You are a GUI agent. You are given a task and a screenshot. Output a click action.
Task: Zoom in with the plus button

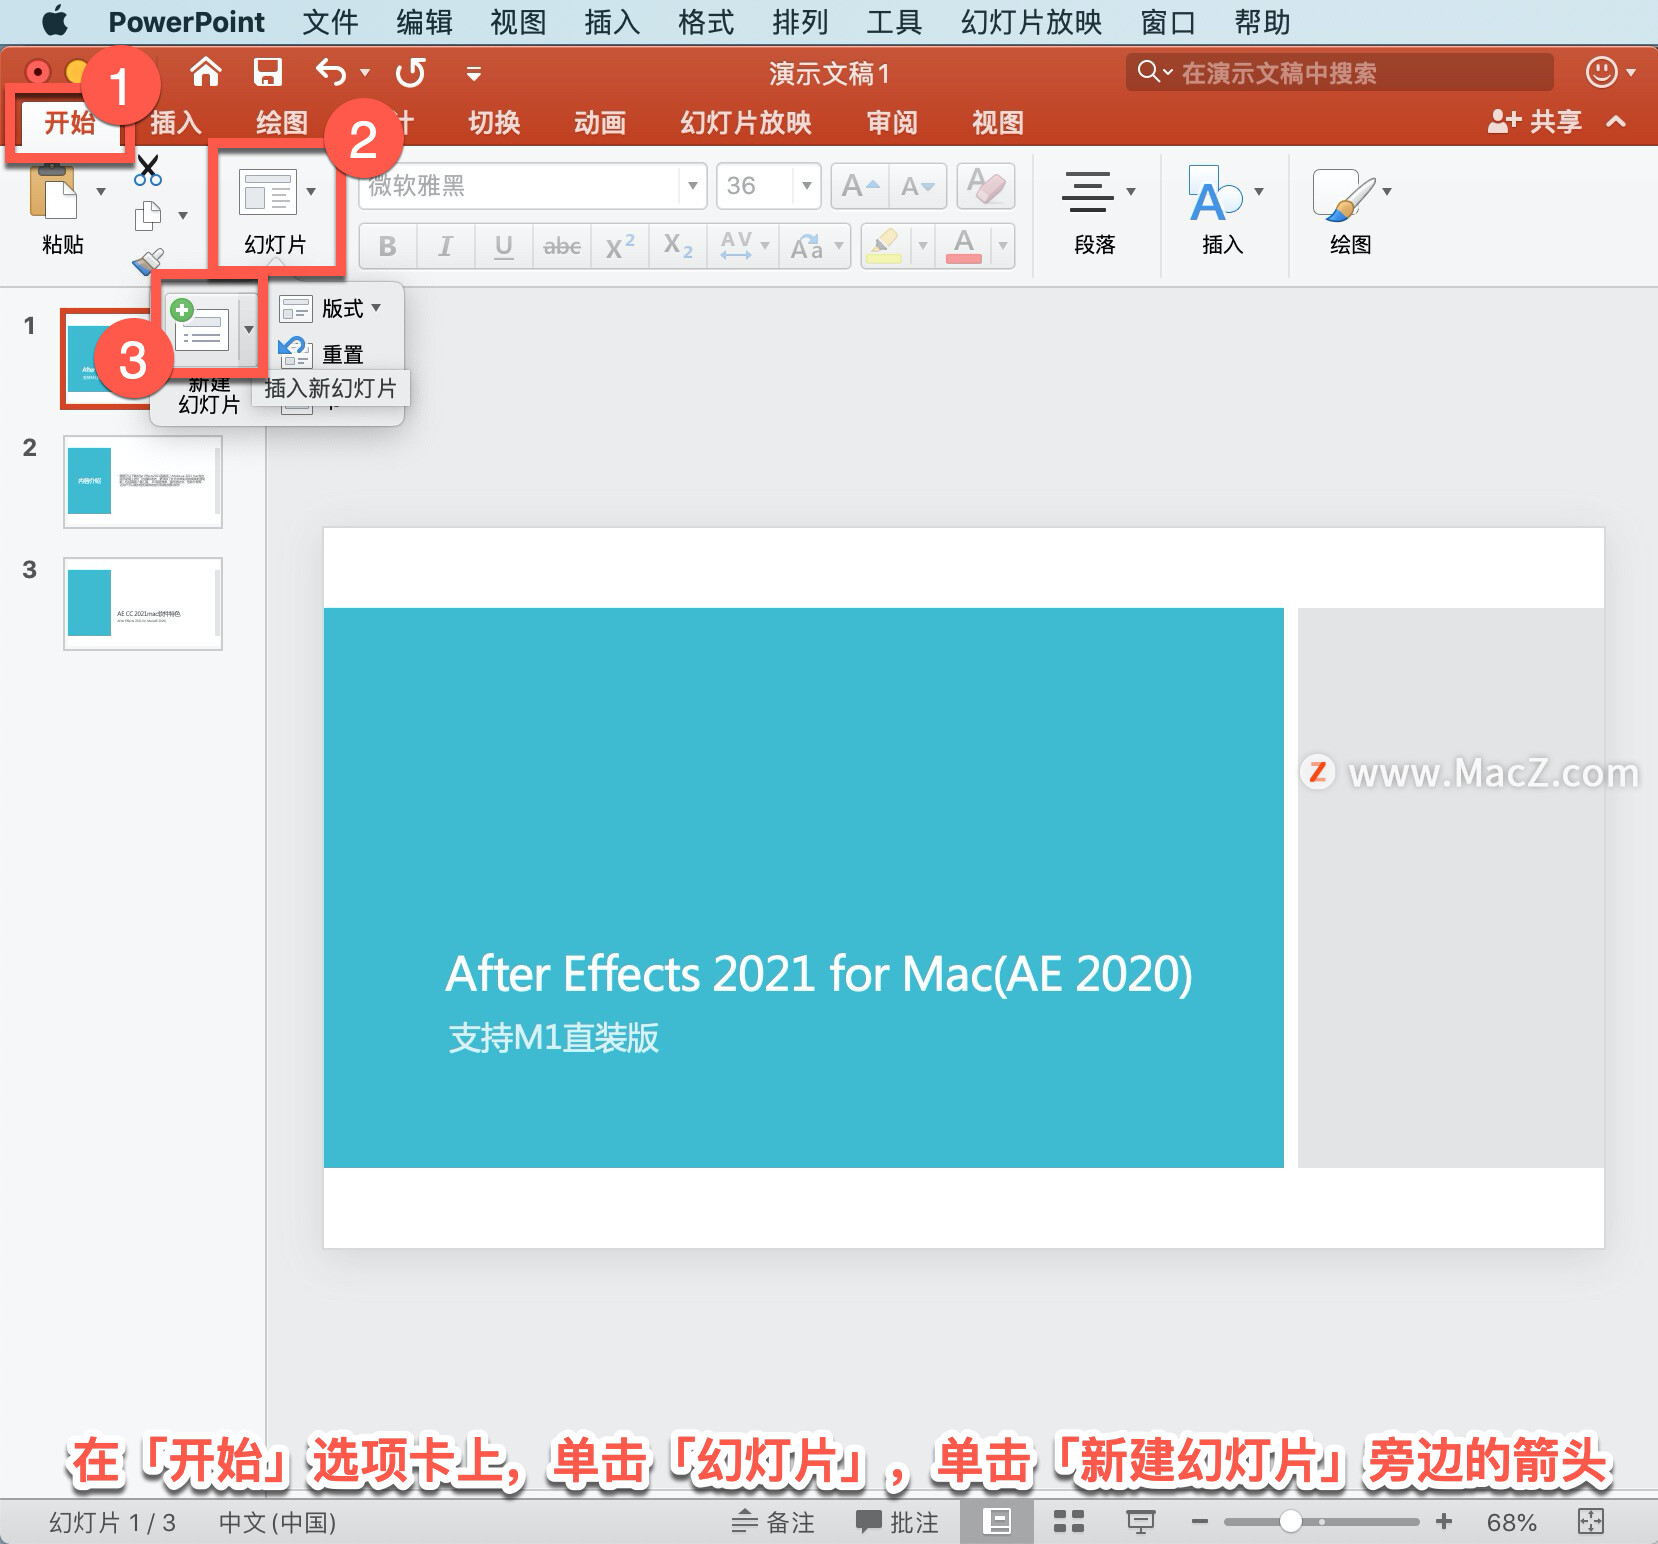tap(1443, 1522)
